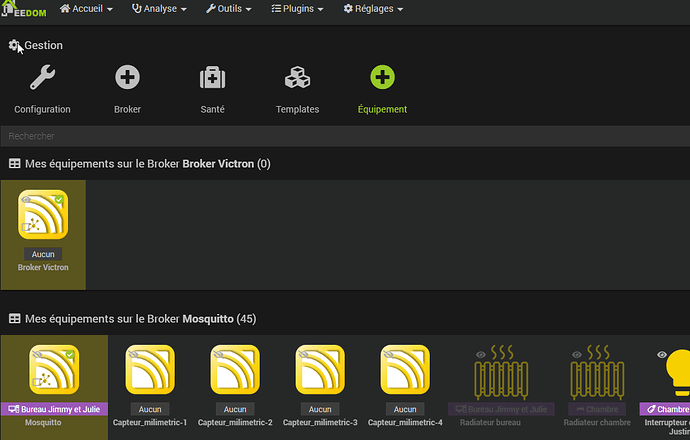This screenshot has height=440, width=690.
Task: Open Capteur_milimetric-4 equipment icon
Action: pyautogui.click(x=405, y=370)
